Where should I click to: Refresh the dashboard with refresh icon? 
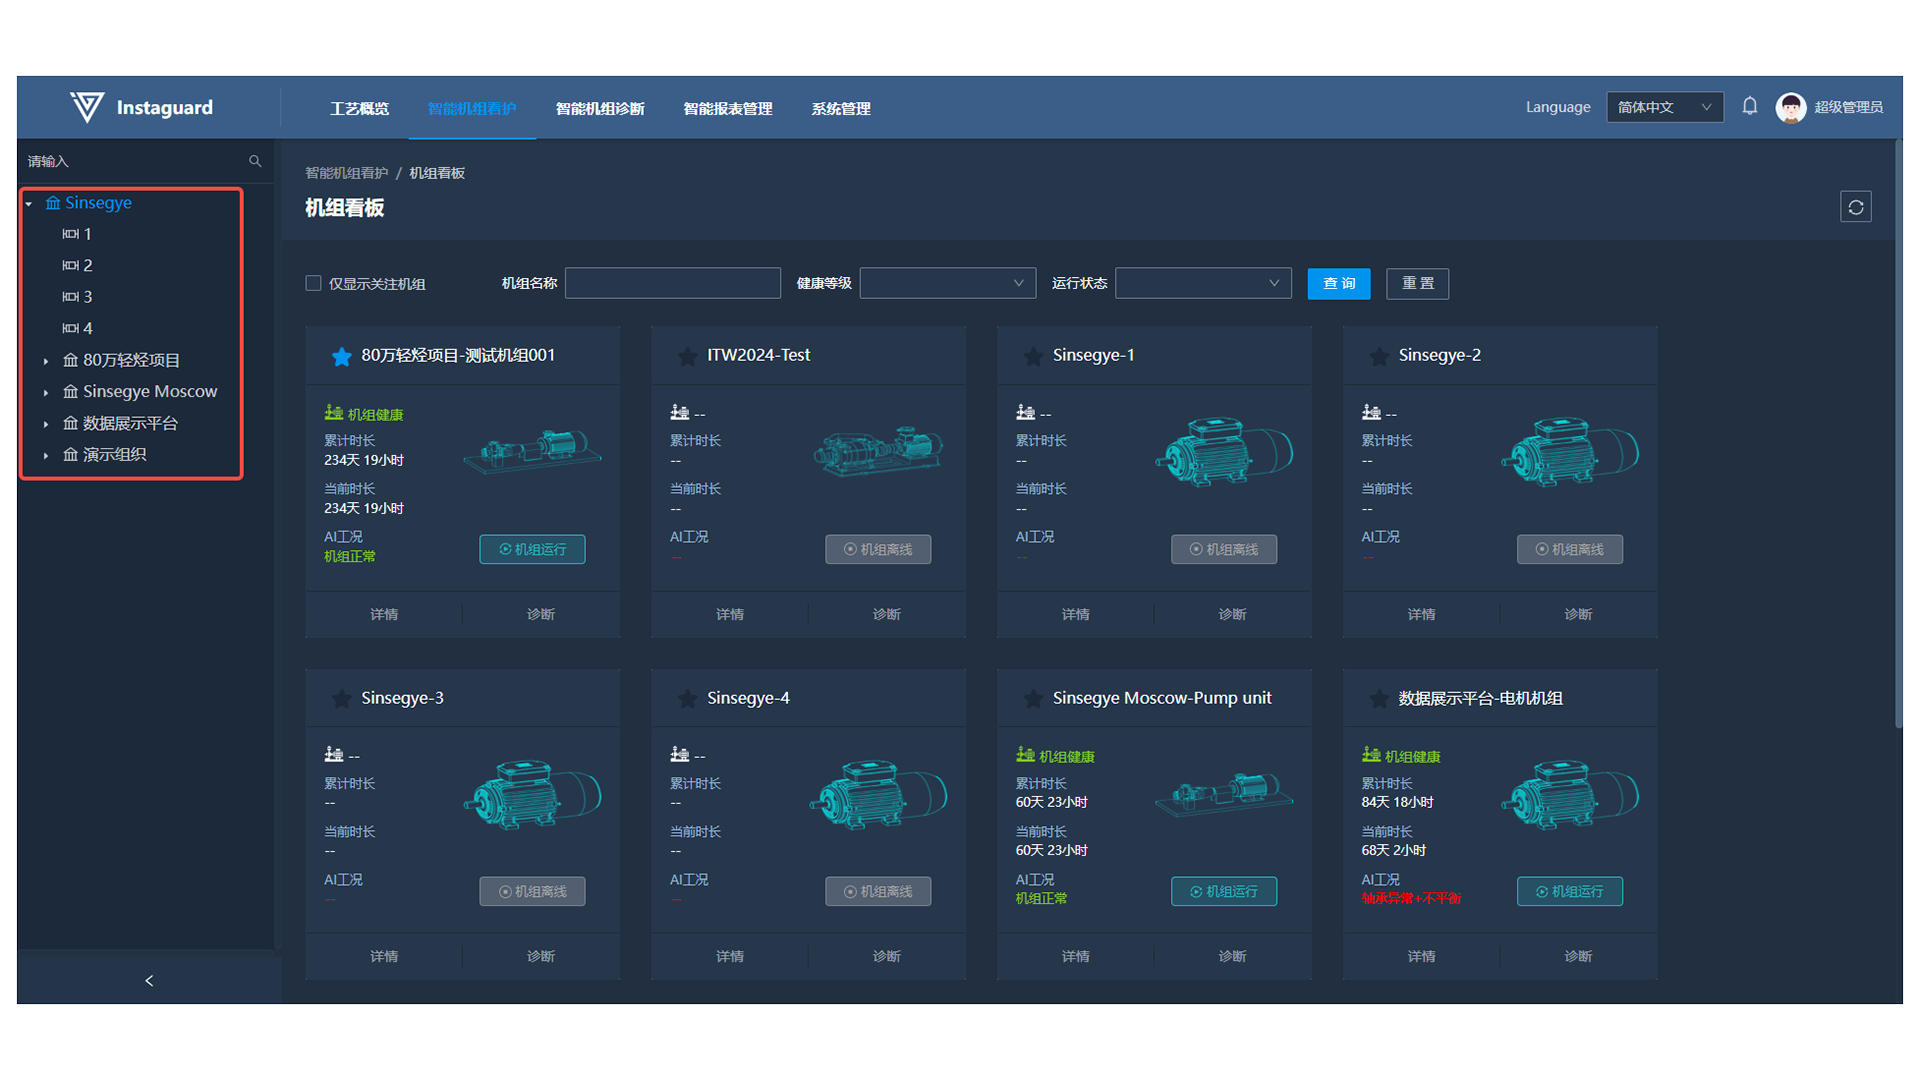coord(1856,207)
